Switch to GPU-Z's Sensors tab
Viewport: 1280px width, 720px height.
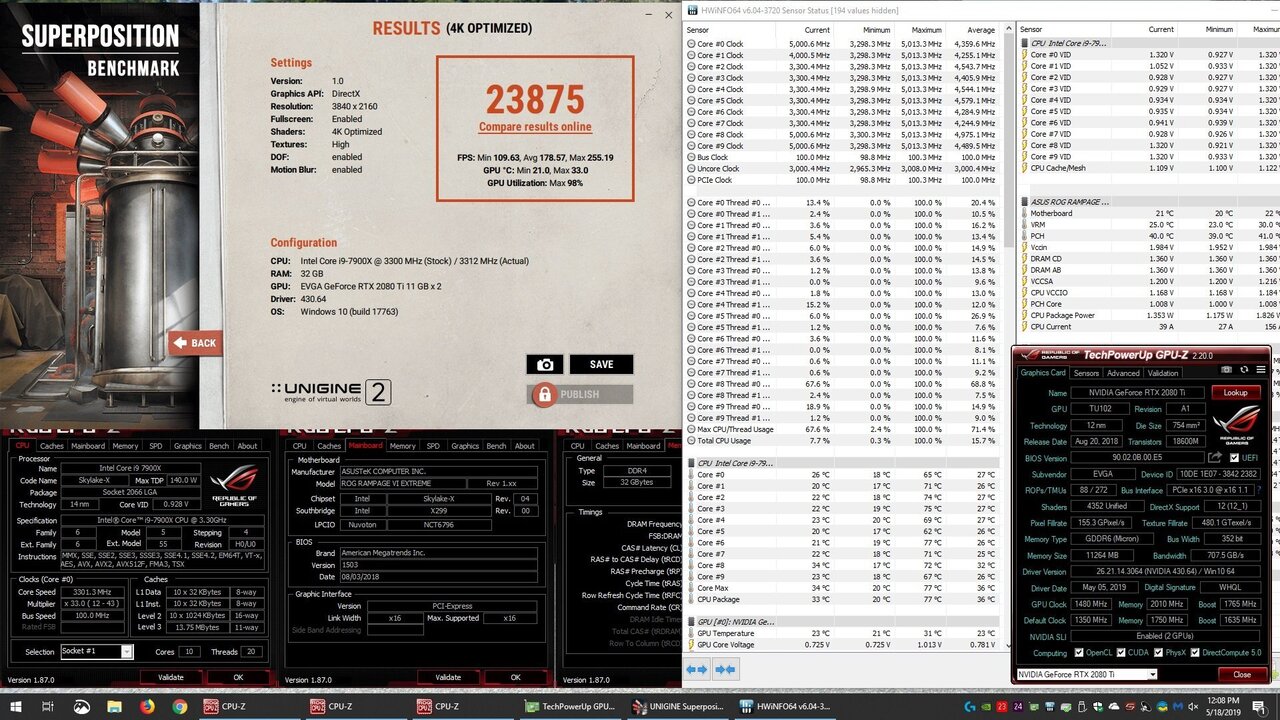(1087, 372)
